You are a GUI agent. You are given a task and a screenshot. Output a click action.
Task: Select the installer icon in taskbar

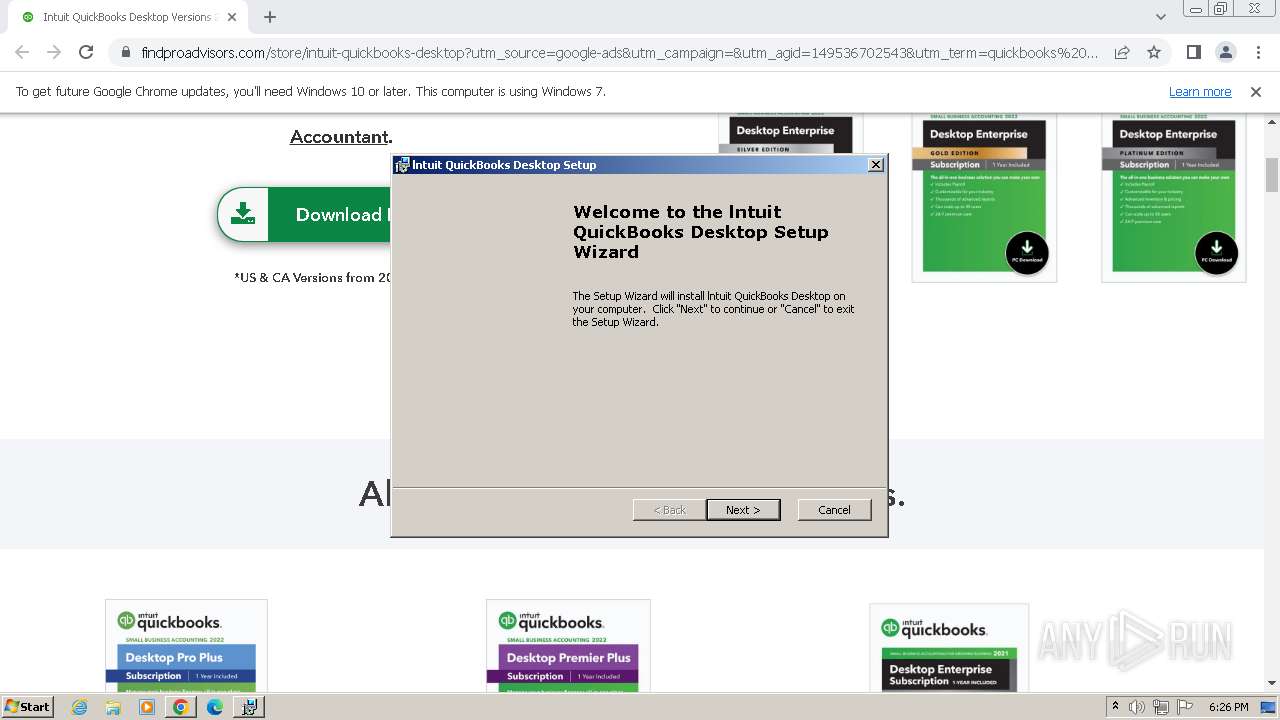click(x=249, y=707)
